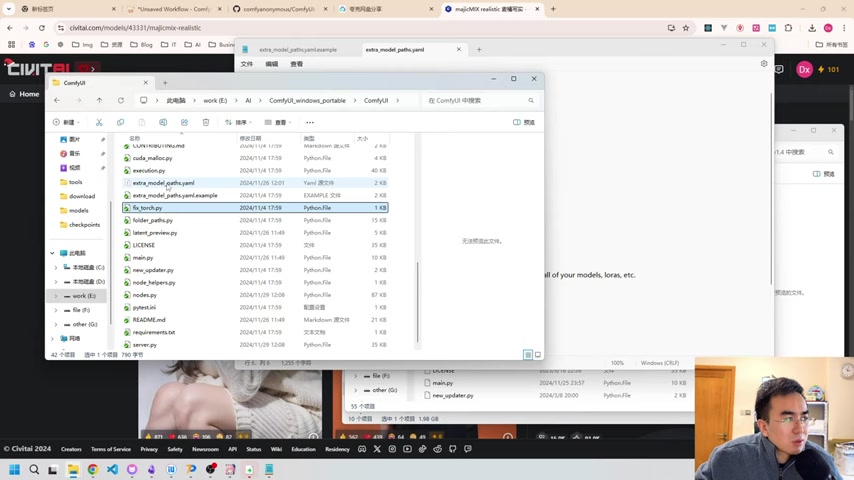Open the 查看 menu in Notepad

click(x=296, y=64)
